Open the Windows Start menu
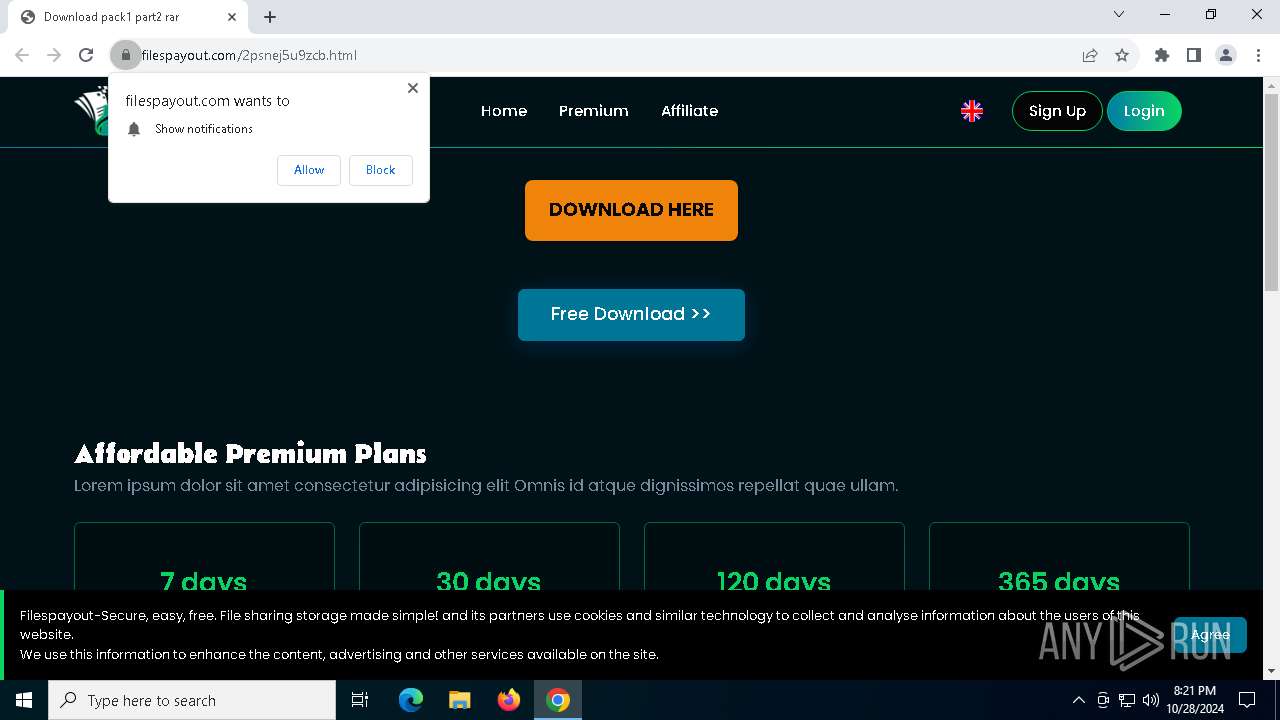The height and width of the screenshot is (720, 1280). [24, 700]
